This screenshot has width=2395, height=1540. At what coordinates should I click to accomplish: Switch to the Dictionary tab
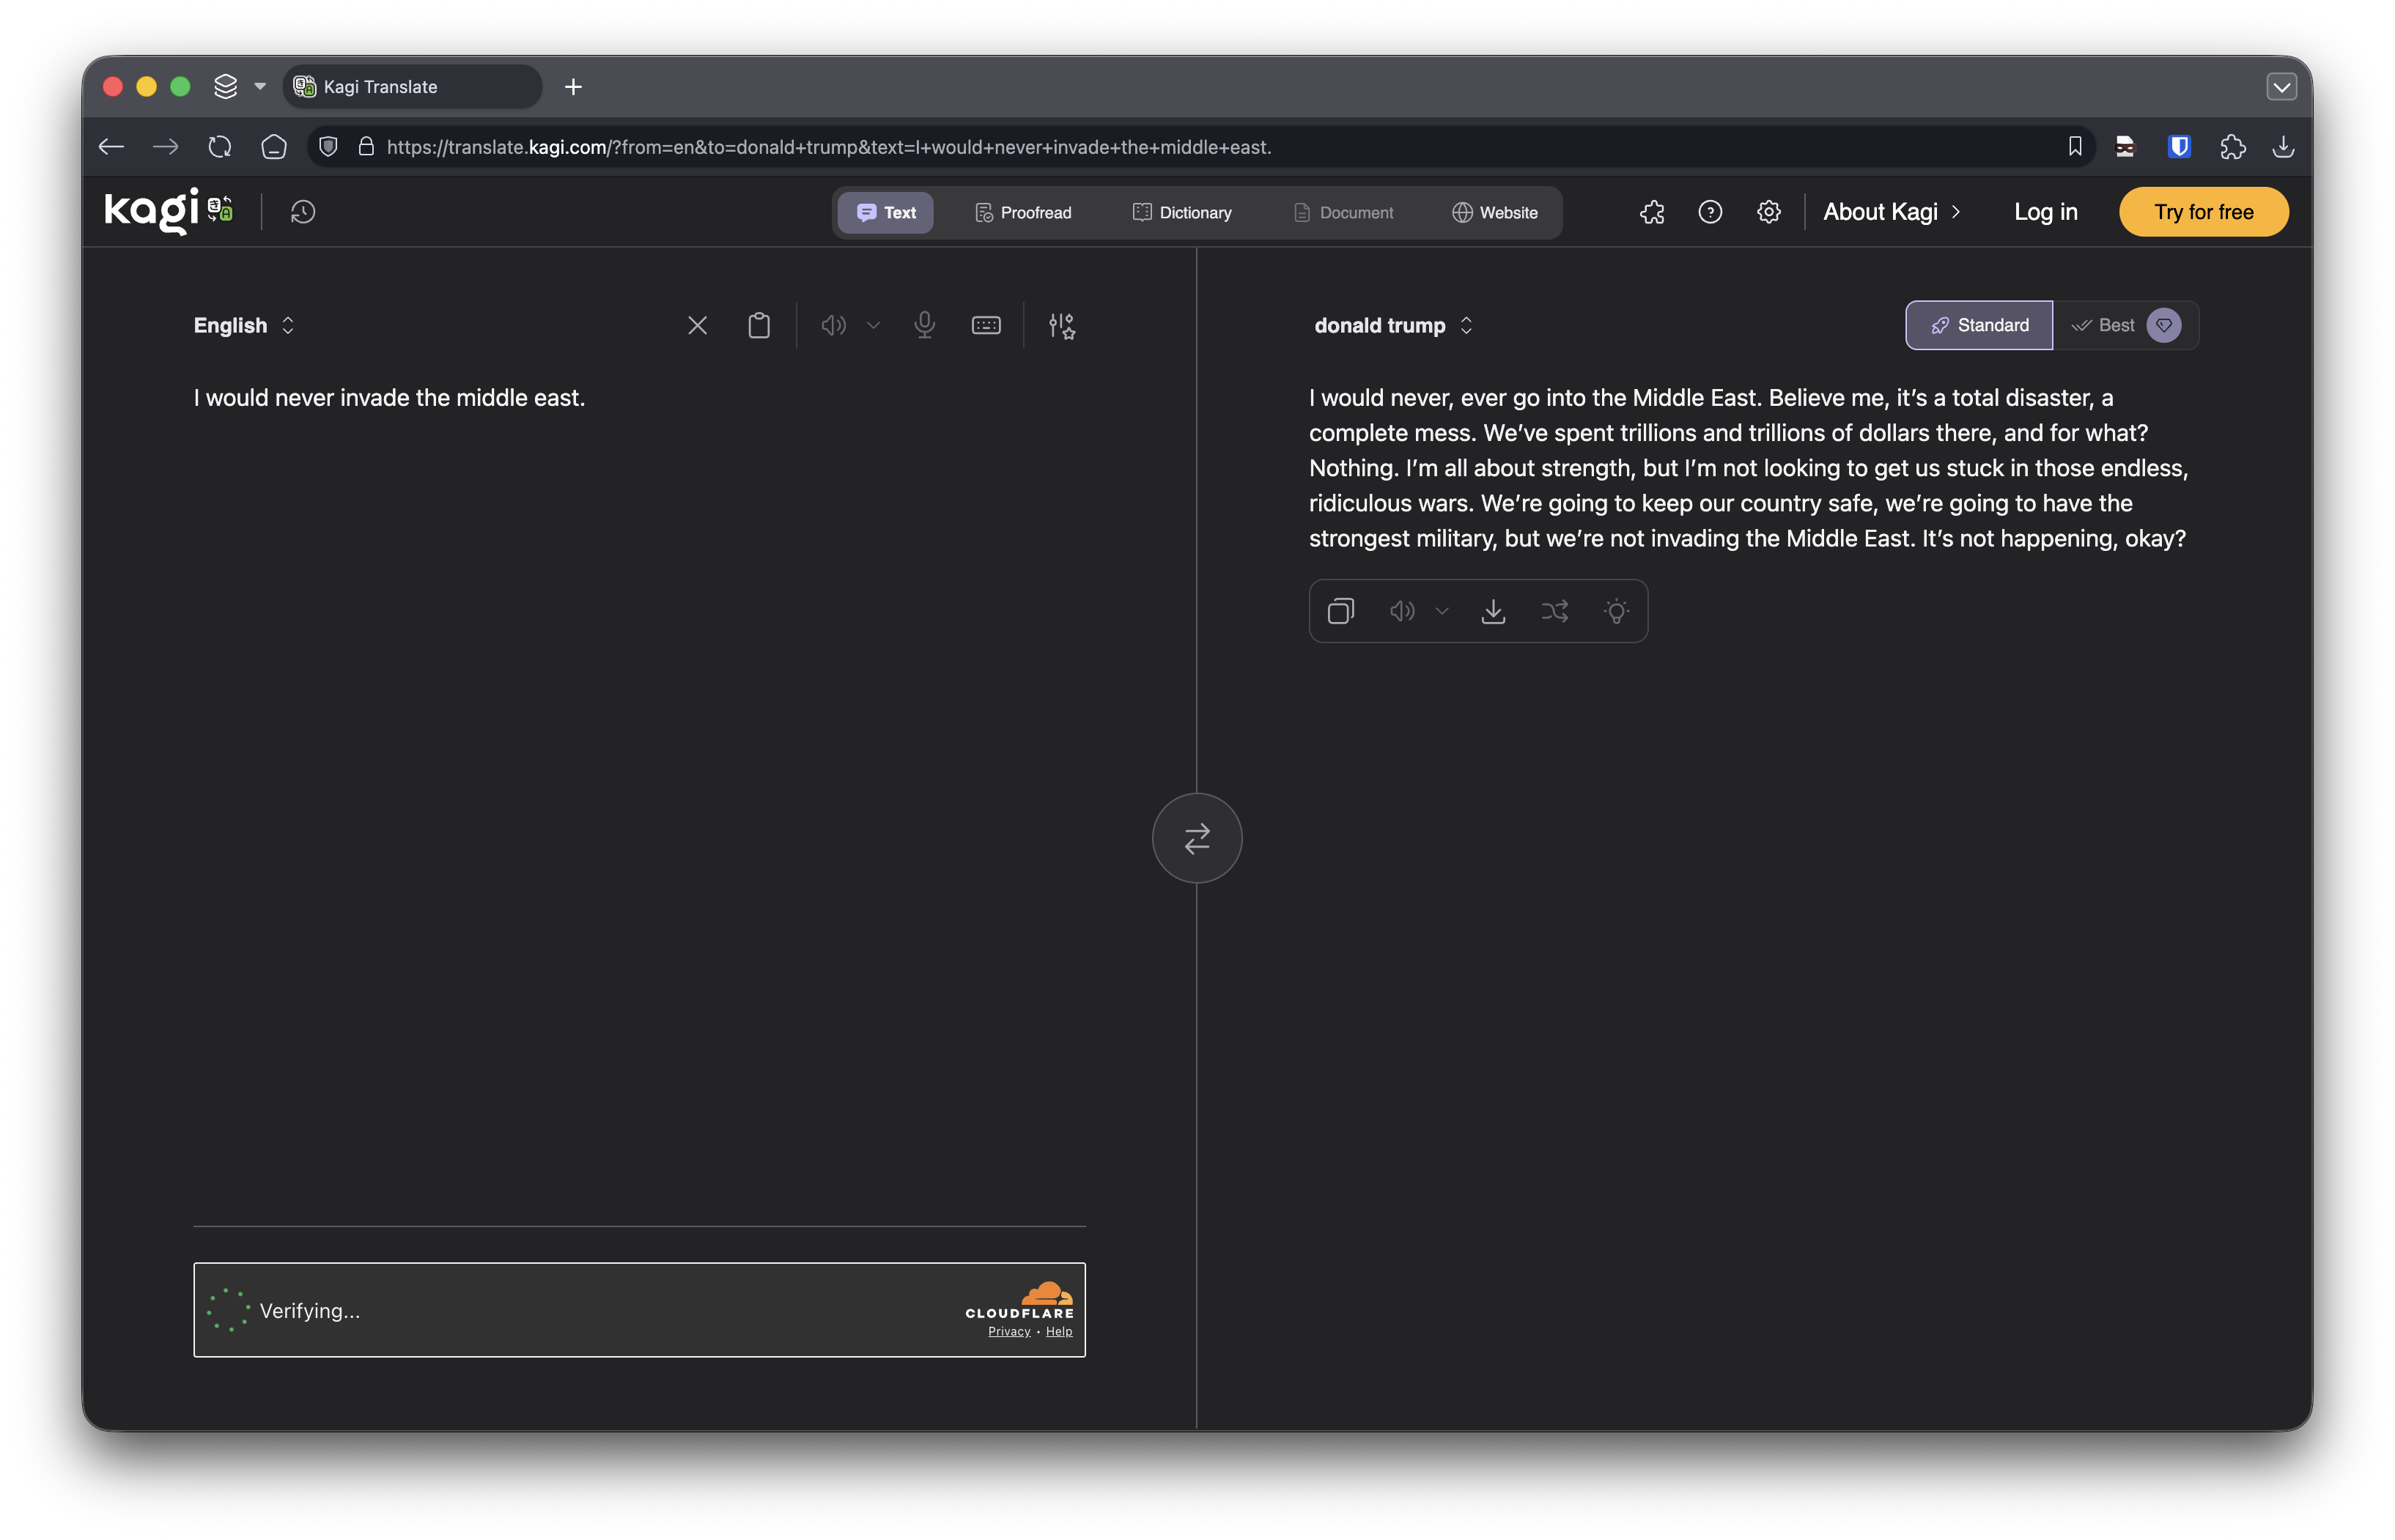point(1182,212)
